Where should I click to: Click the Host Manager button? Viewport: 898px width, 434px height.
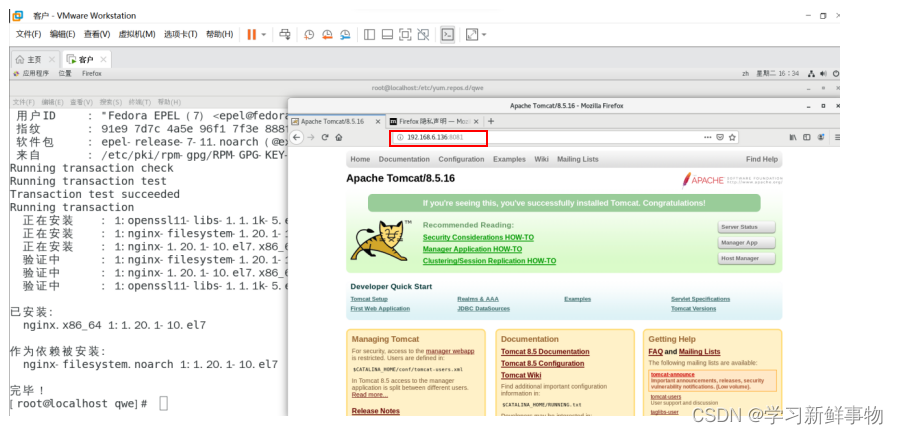(747, 258)
